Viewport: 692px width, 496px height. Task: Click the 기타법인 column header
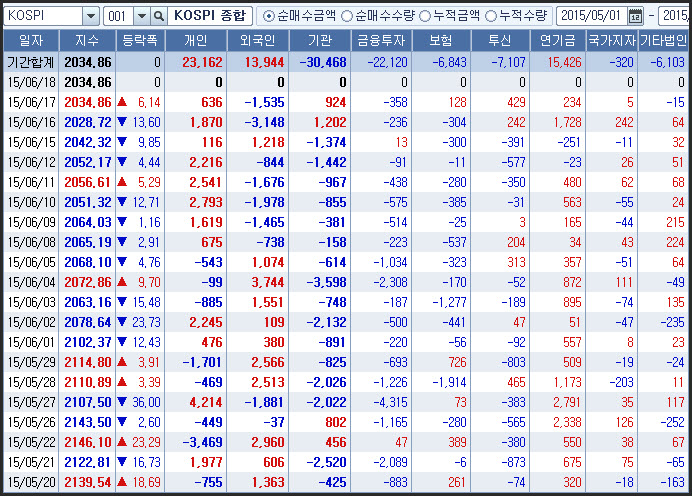click(x=663, y=41)
